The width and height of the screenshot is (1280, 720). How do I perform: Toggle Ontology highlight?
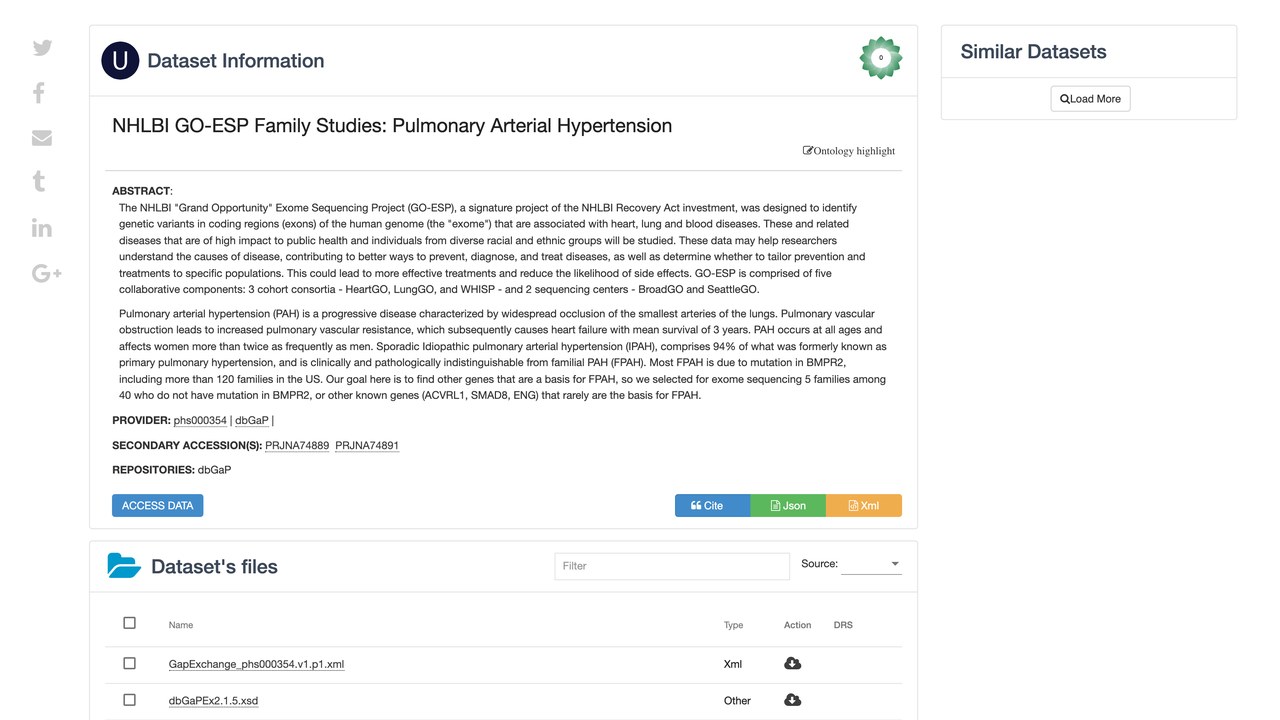tap(849, 151)
